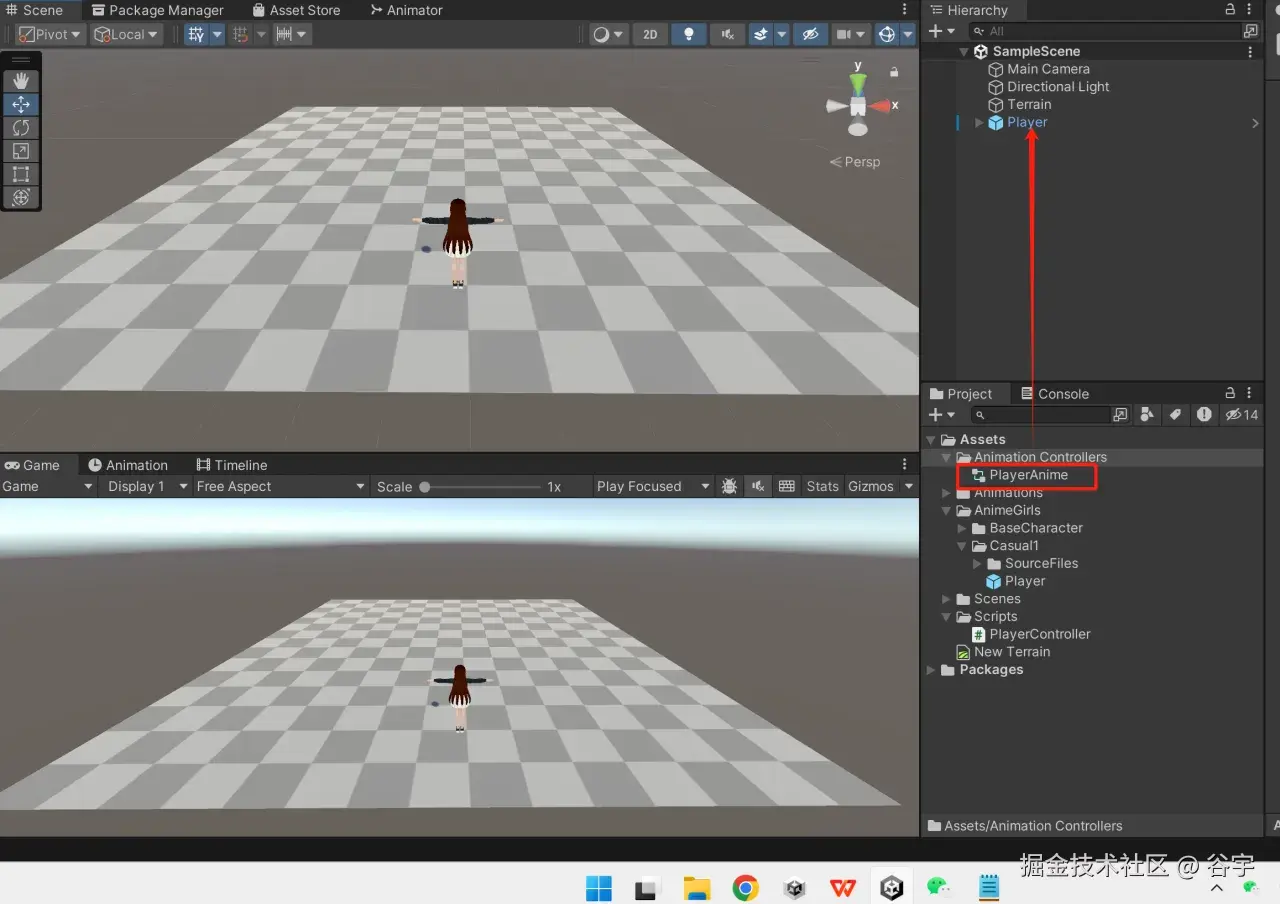Open the scene effects dropdown arrow
Screen dimensions: 1280x904
[x=782, y=34]
